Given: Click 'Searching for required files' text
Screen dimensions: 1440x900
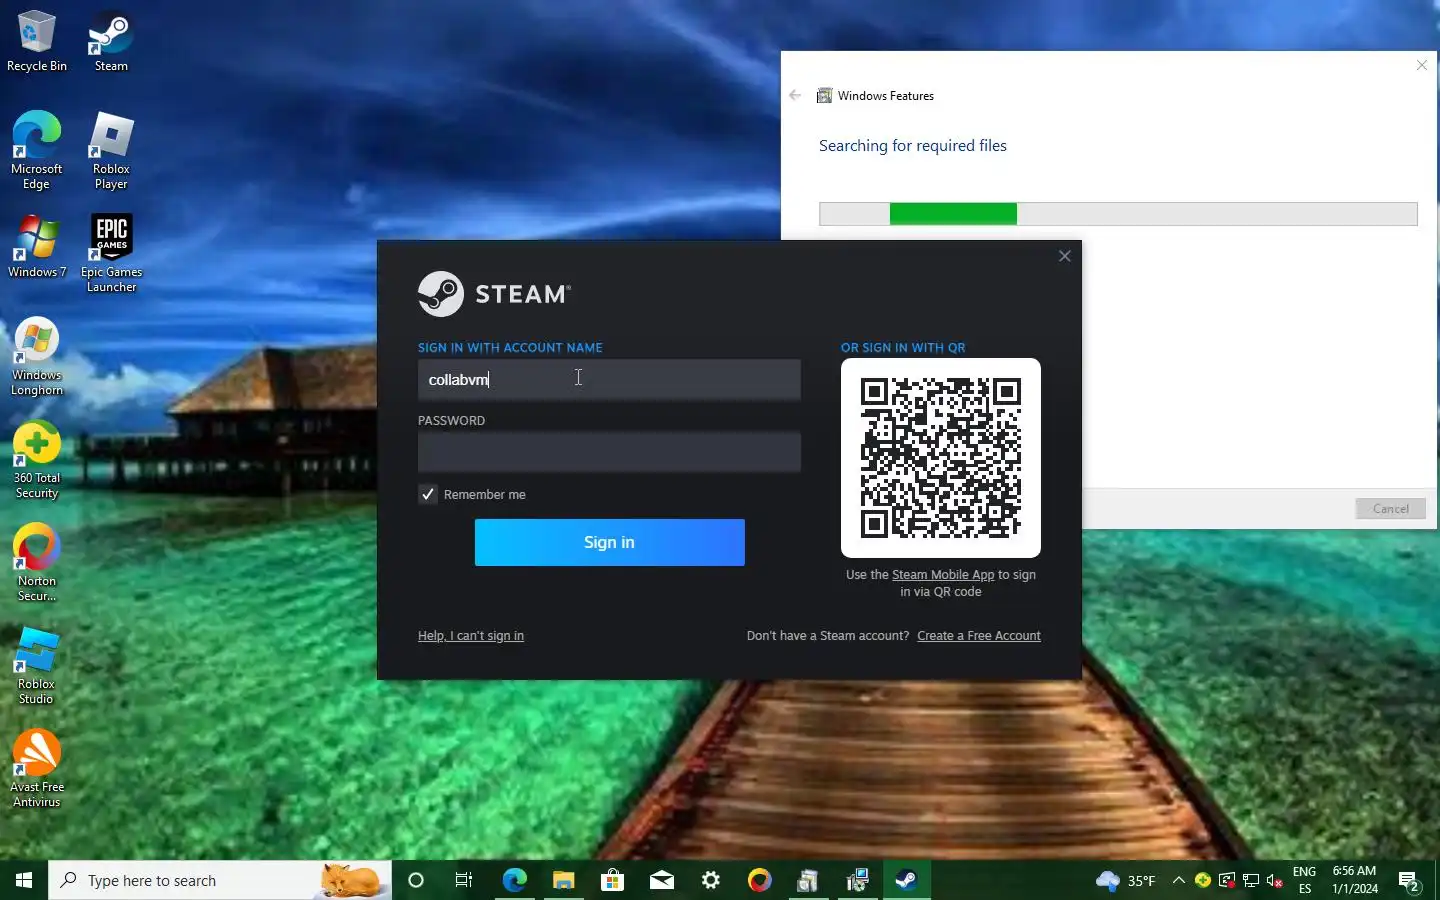Looking at the screenshot, I should (913, 146).
